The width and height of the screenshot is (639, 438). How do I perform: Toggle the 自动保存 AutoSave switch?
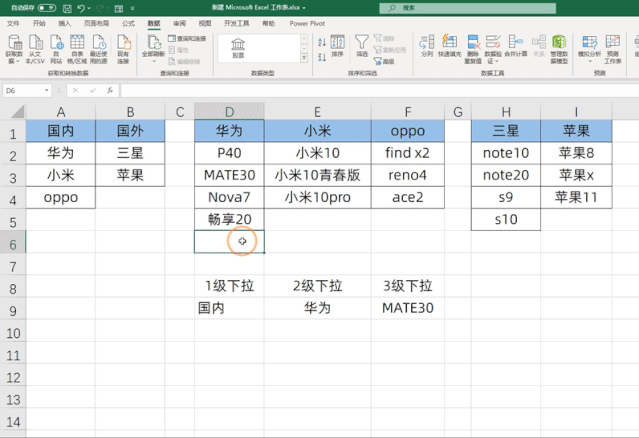point(46,8)
